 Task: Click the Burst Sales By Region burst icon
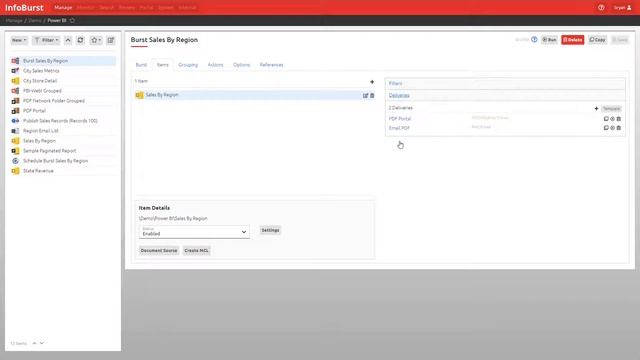15,61
